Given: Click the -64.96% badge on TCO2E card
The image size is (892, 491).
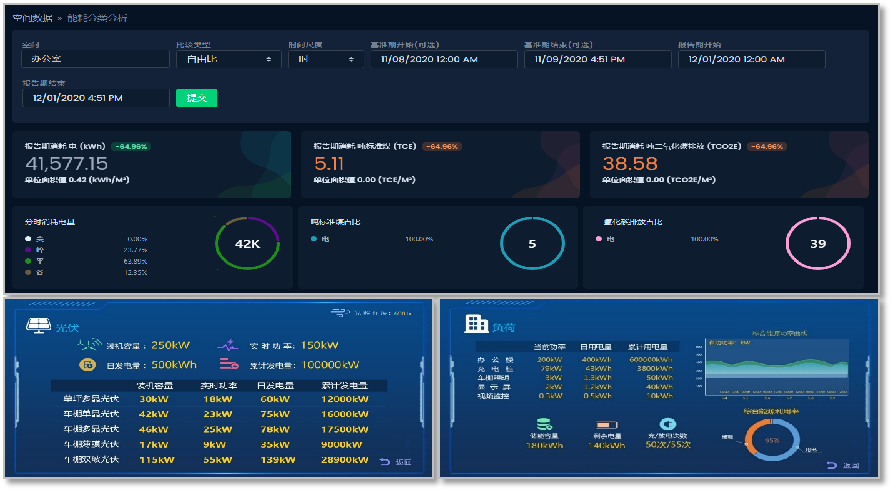Looking at the screenshot, I should click(x=767, y=146).
